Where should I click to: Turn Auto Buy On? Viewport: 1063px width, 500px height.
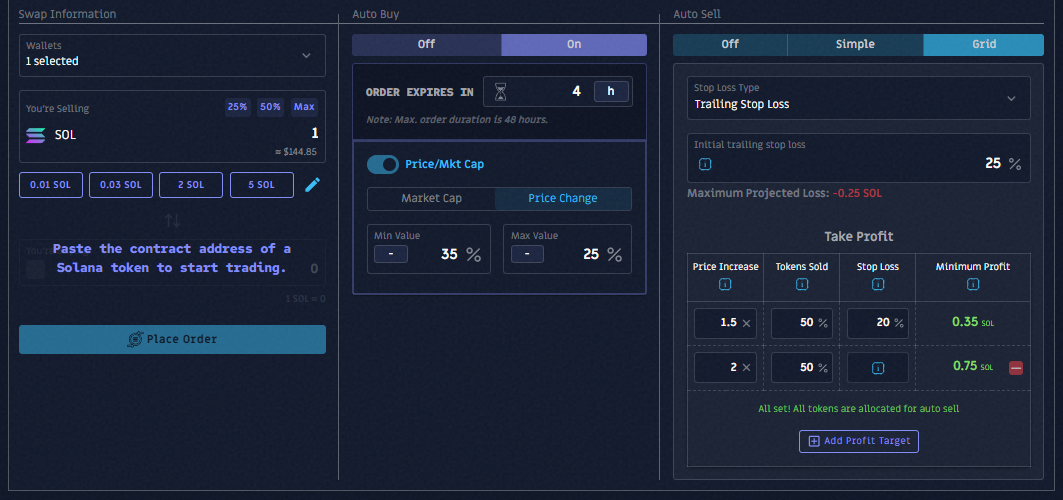click(574, 45)
